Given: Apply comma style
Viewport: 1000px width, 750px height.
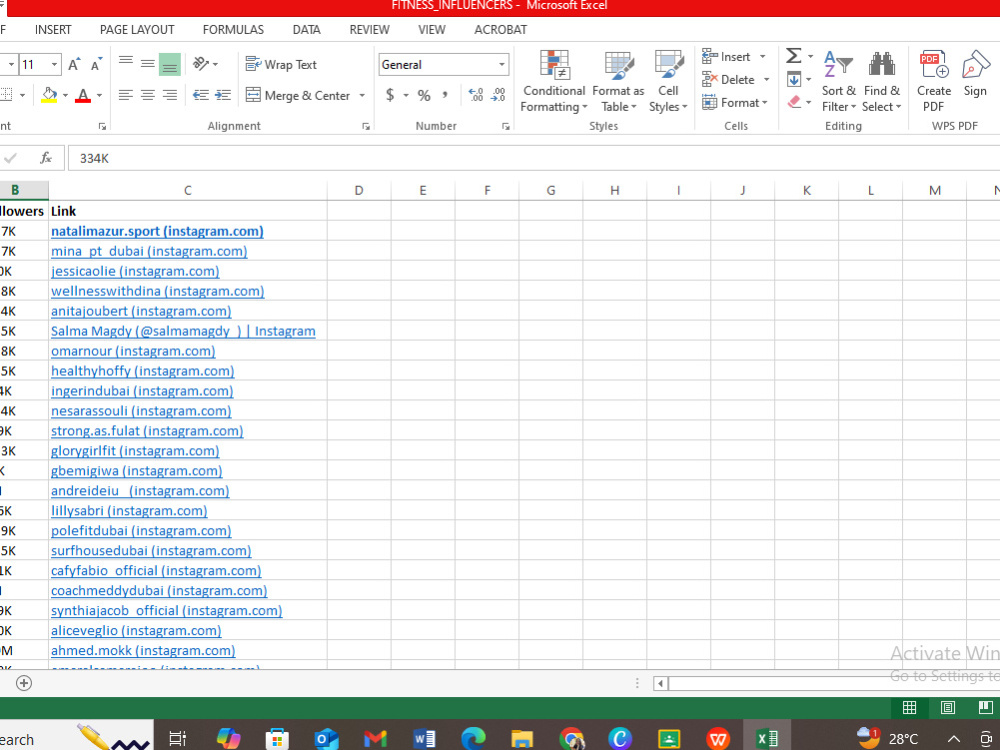Looking at the screenshot, I should (445, 96).
